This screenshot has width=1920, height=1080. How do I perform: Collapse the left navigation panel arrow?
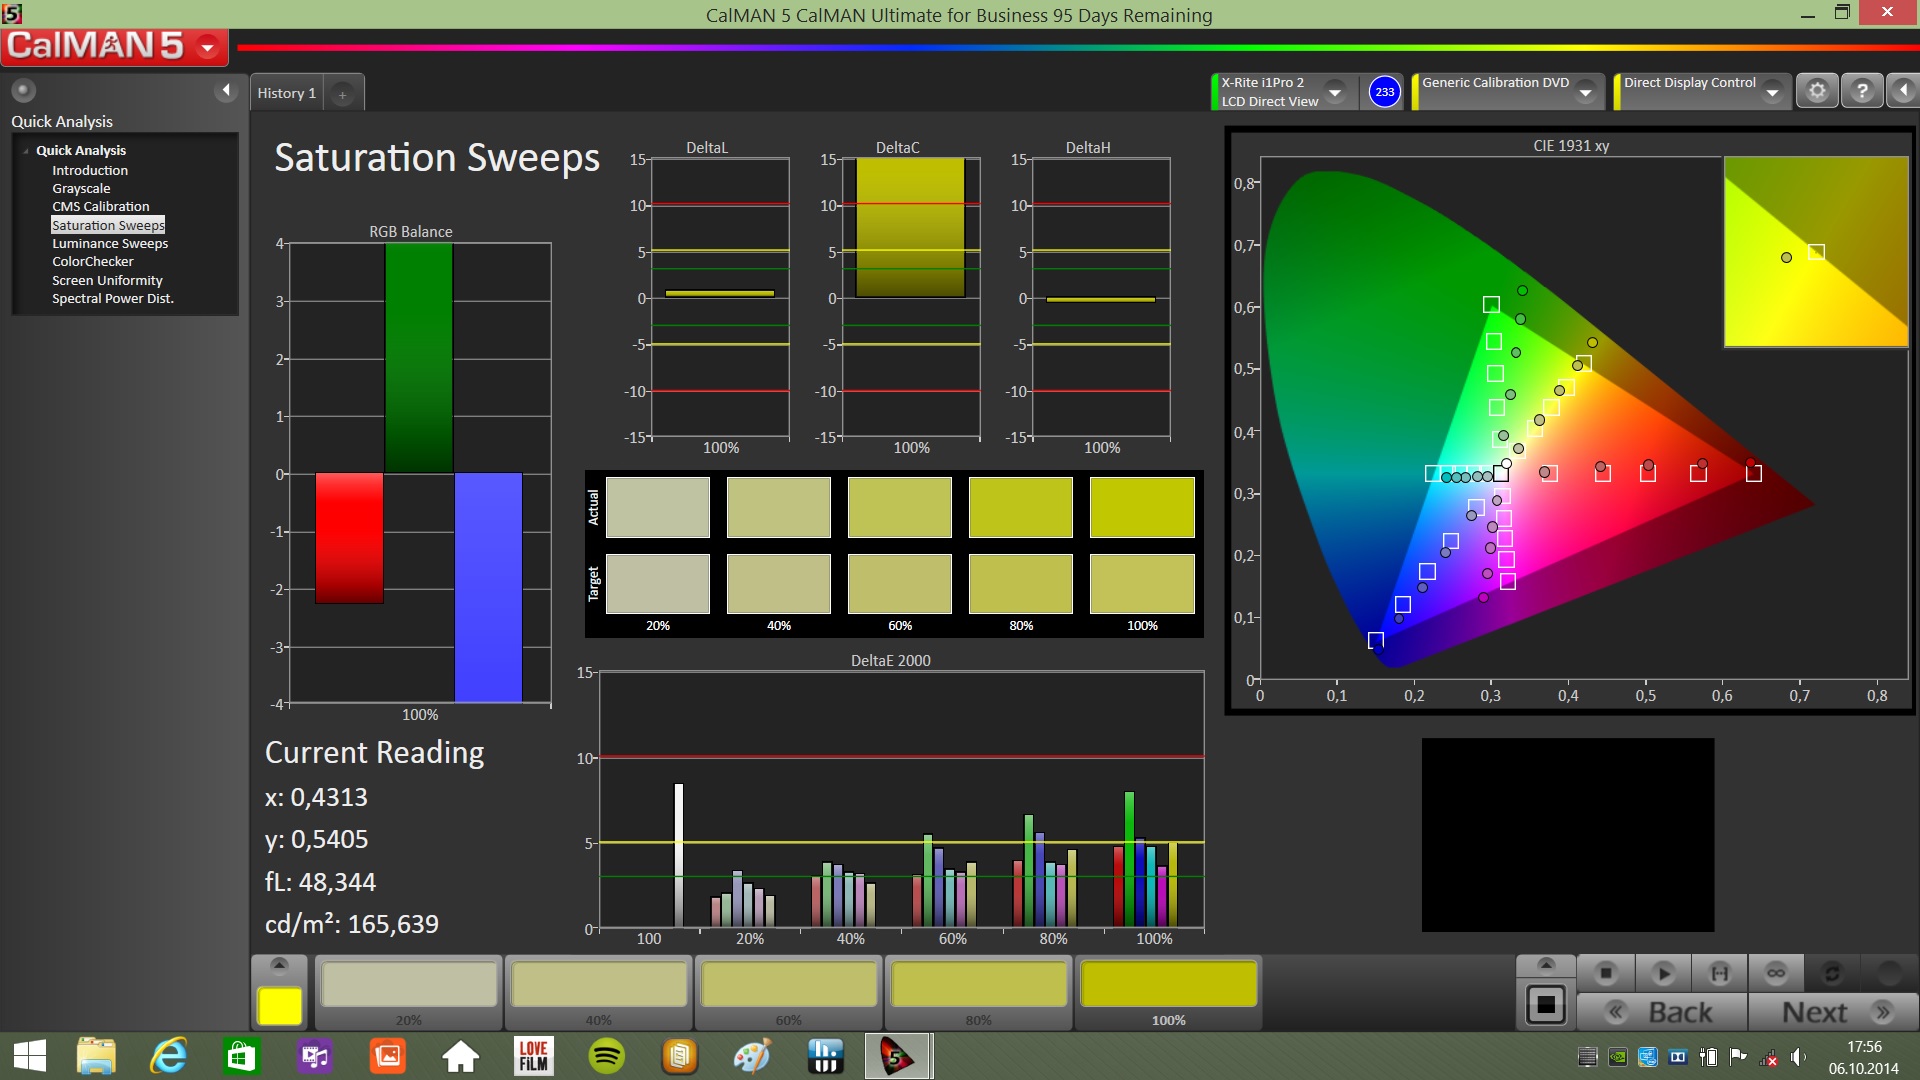click(x=226, y=91)
